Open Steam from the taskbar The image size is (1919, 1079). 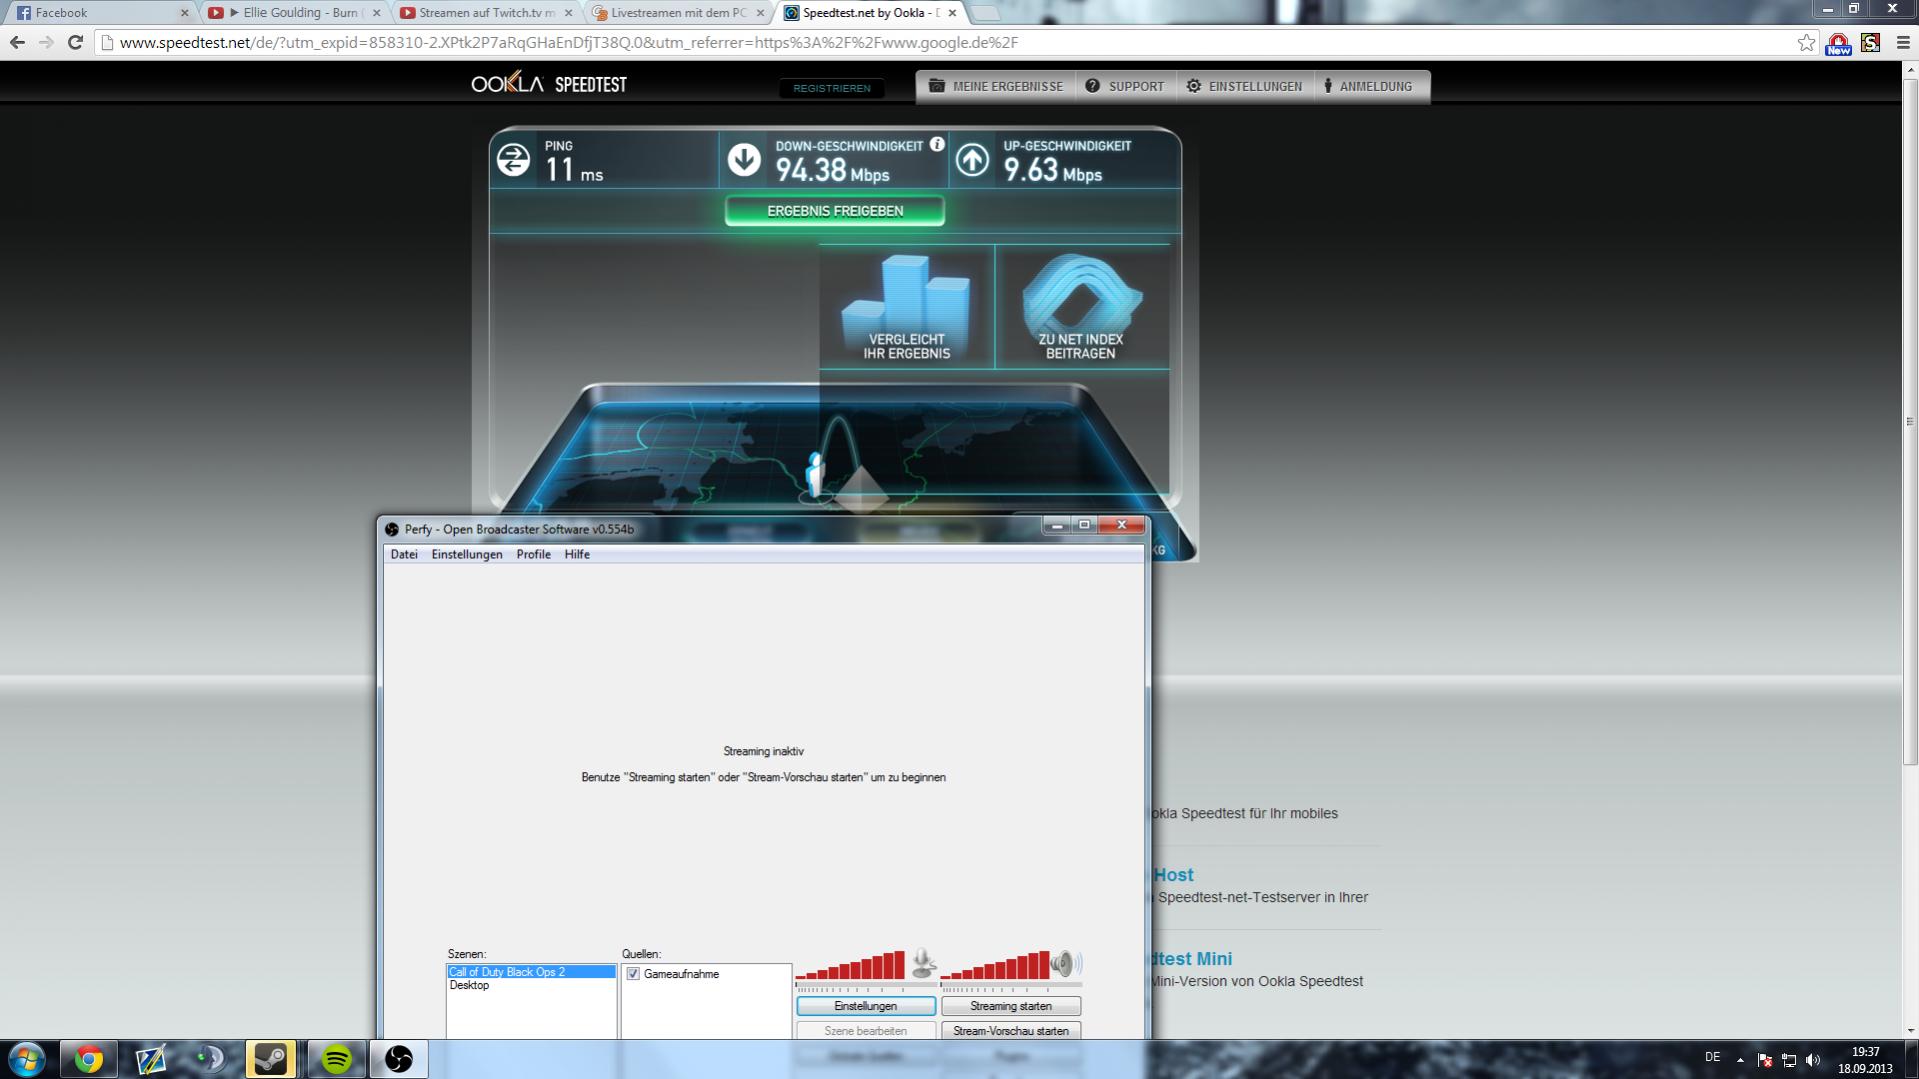click(x=271, y=1059)
